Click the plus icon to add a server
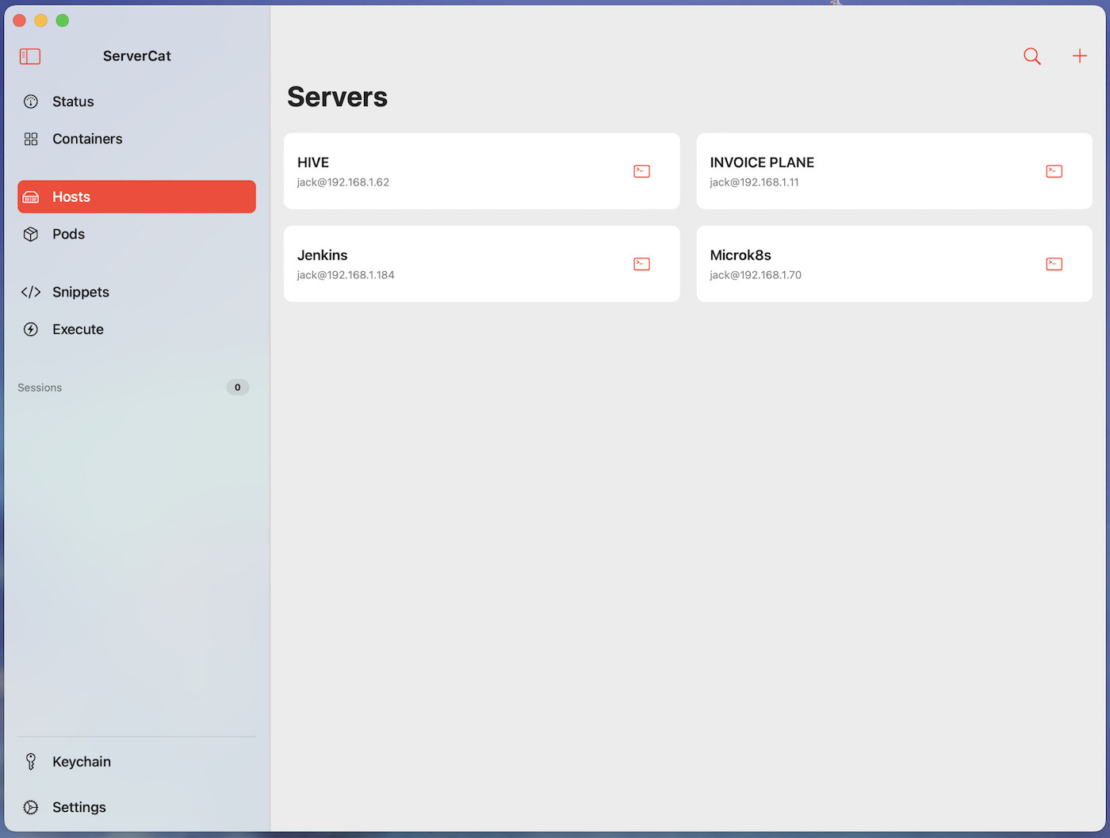The height and width of the screenshot is (838, 1110). point(1080,56)
